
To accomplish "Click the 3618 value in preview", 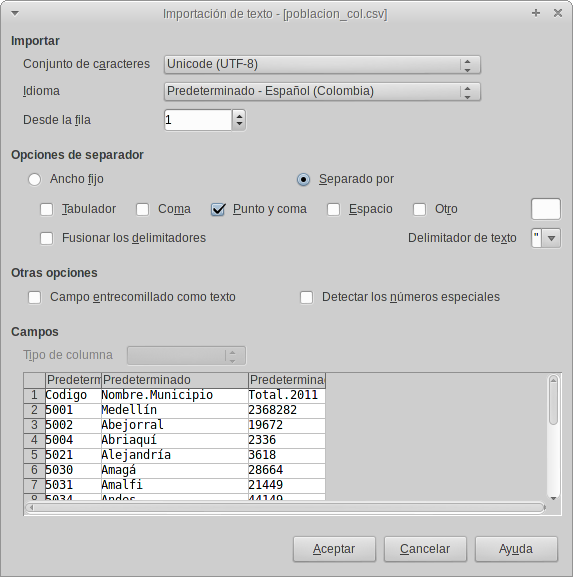I will [x=287, y=456].
